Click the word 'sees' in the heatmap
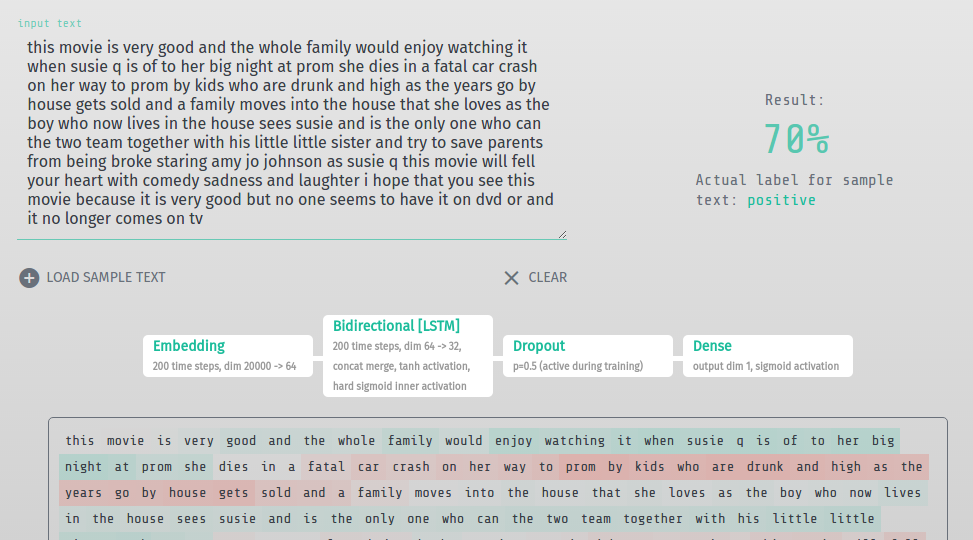This screenshot has height=540, width=973. pos(191,519)
